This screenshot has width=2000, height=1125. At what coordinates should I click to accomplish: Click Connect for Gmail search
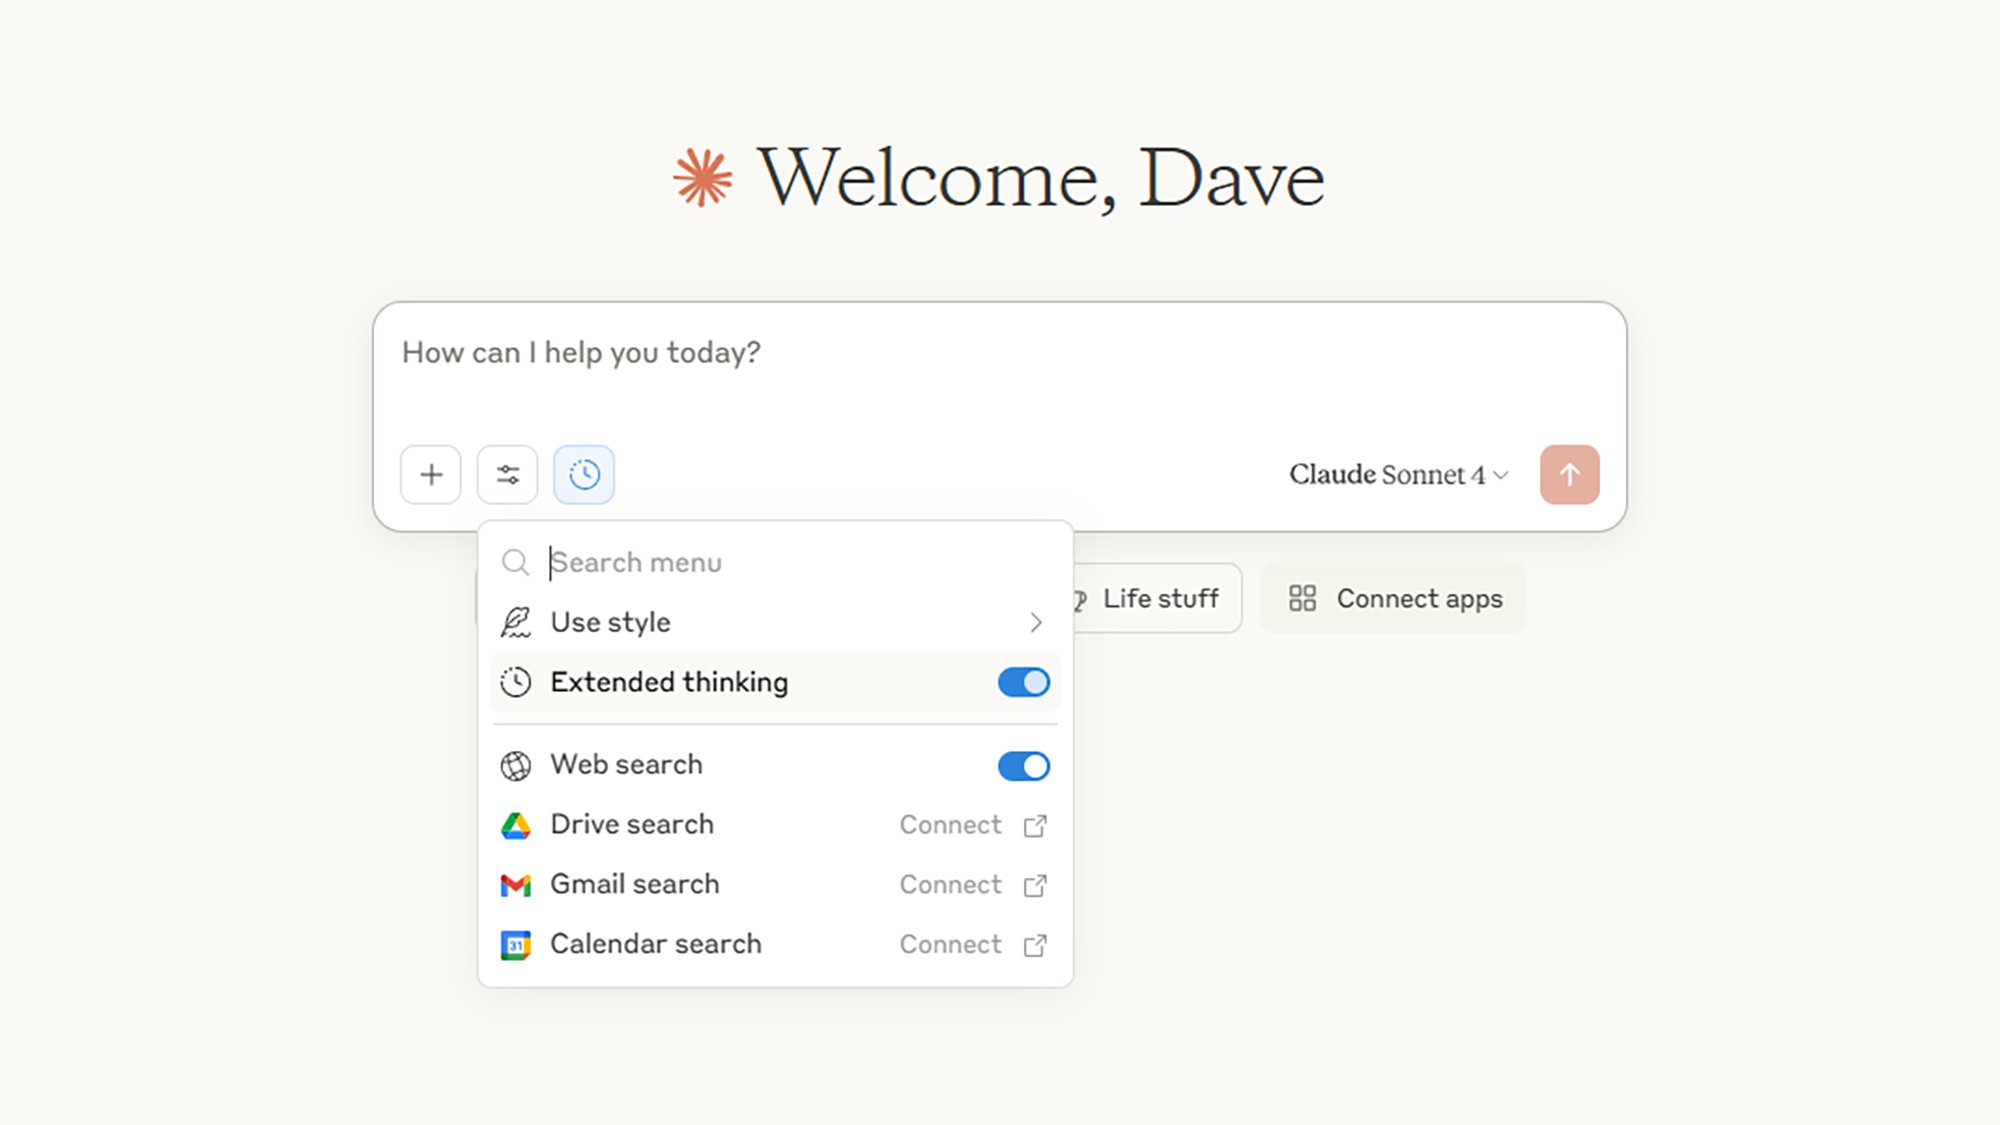pos(950,885)
